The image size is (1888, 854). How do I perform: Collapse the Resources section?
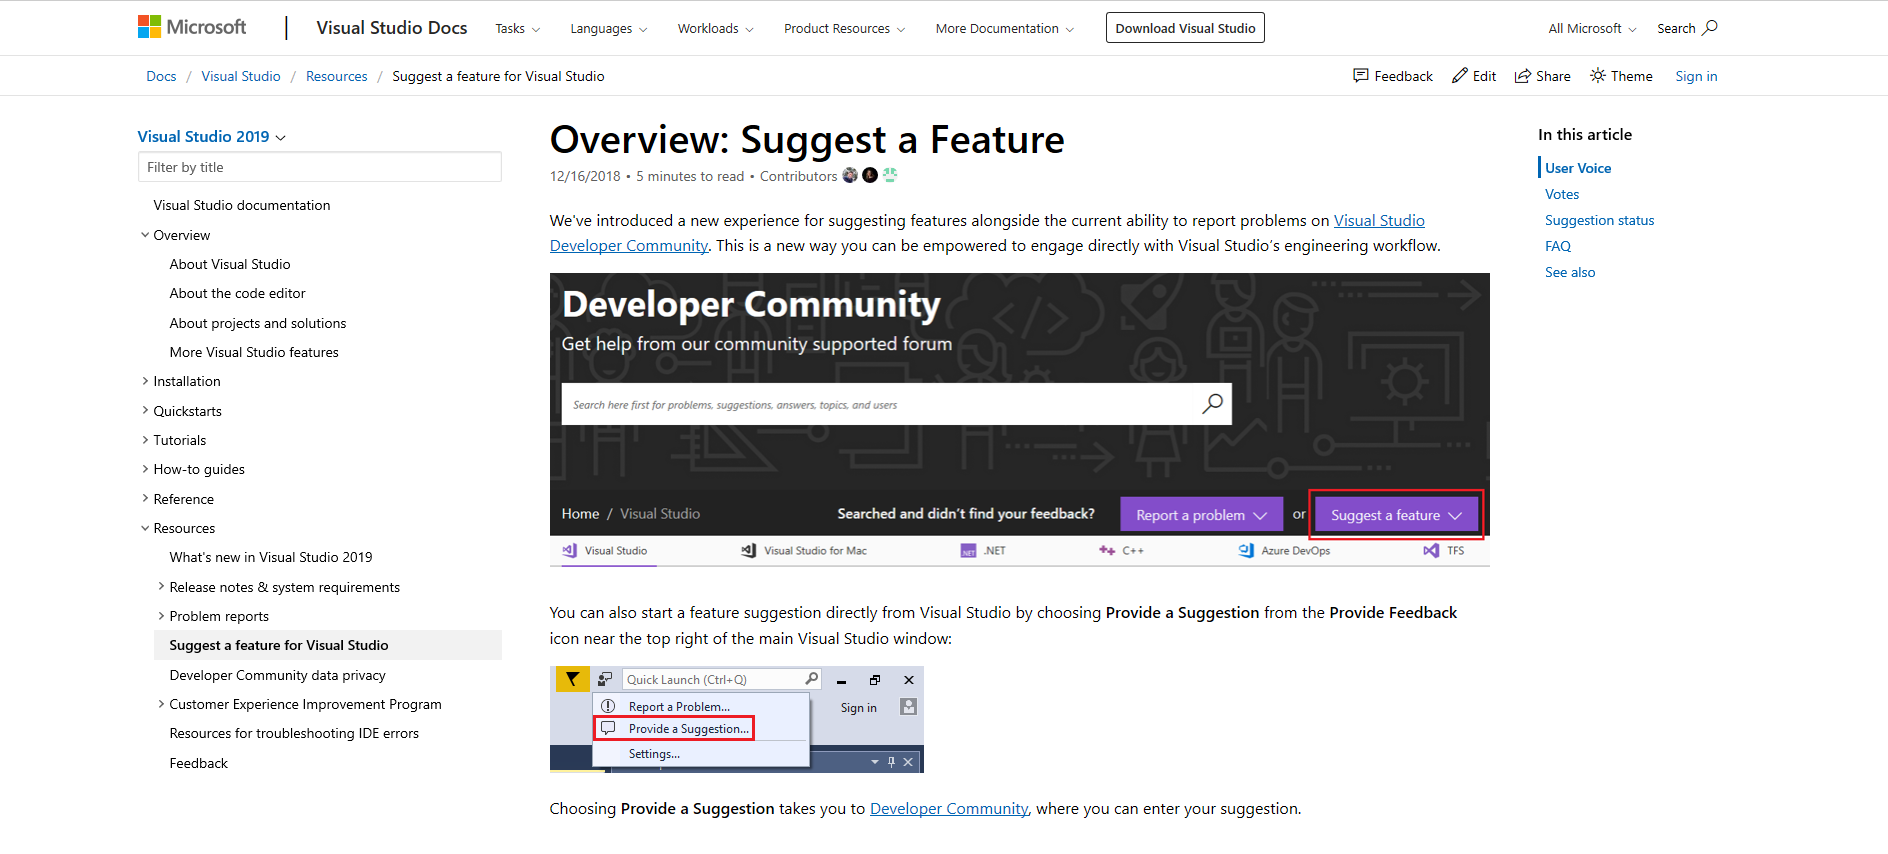[x=145, y=528]
